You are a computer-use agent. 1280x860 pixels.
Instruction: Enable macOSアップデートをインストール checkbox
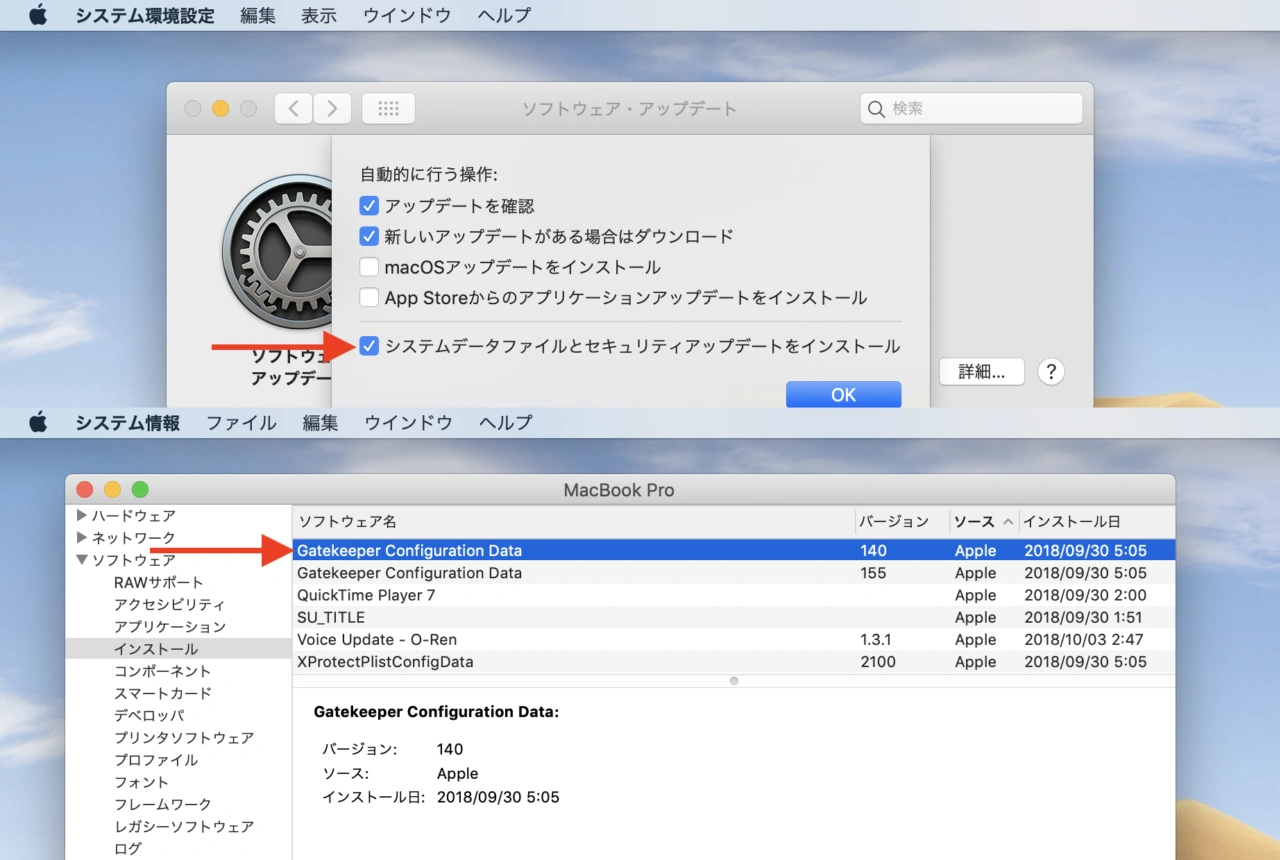pyautogui.click(x=369, y=267)
